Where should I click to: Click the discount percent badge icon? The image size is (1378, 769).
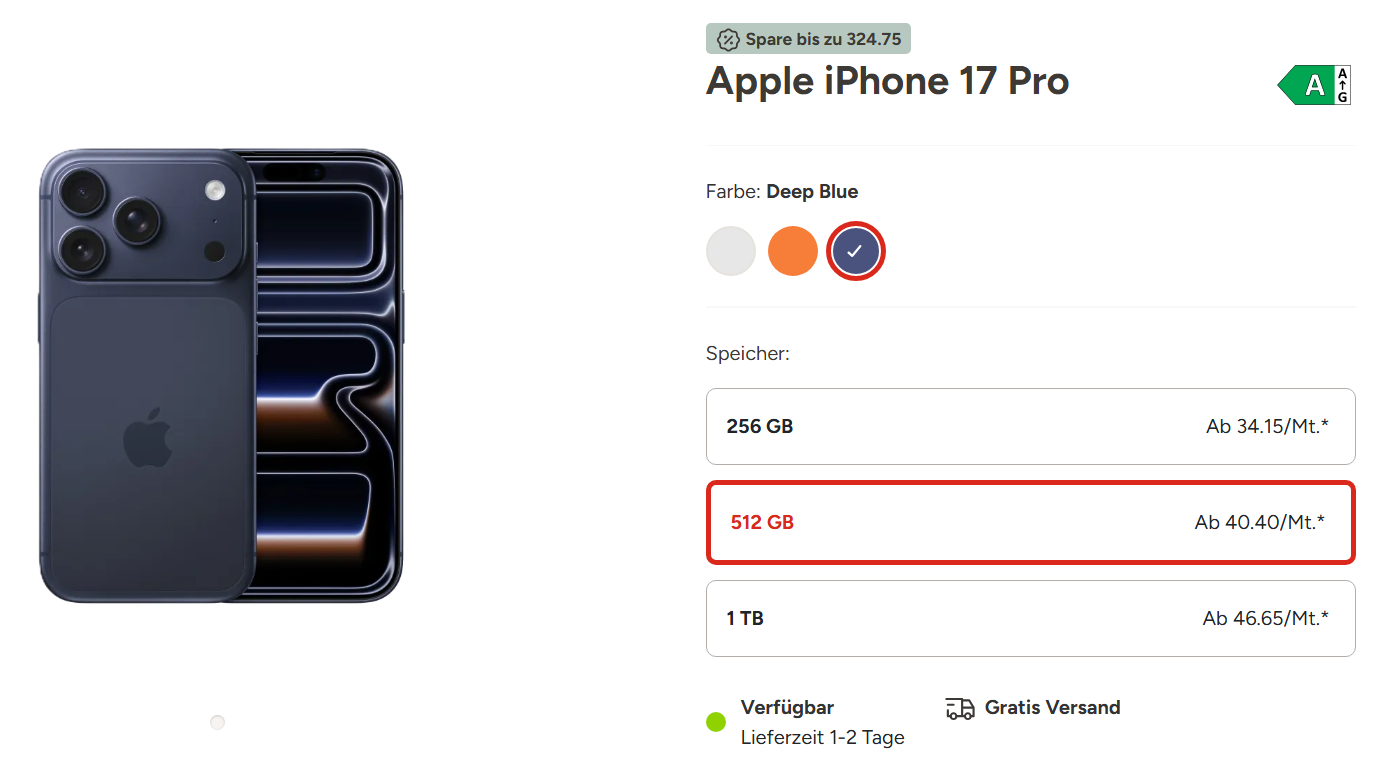(729, 40)
